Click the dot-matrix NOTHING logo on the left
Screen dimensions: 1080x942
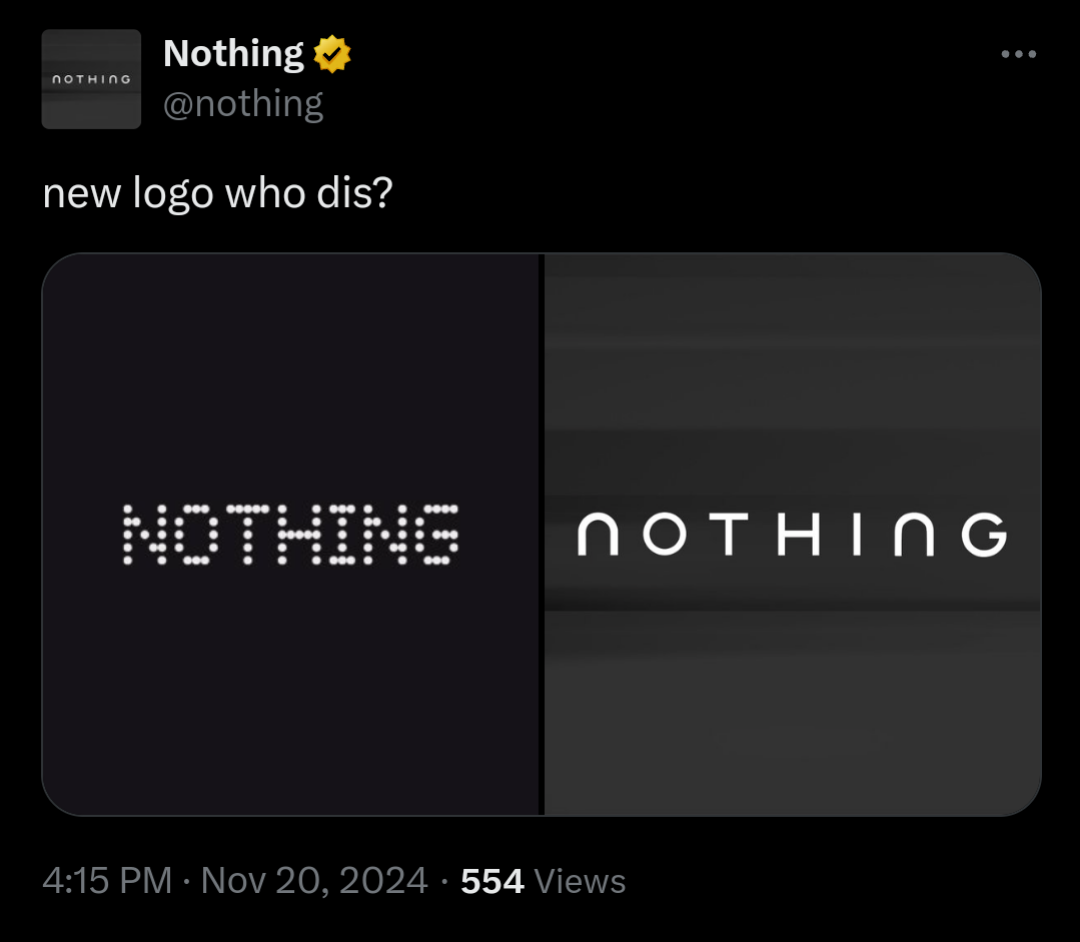click(290, 535)
